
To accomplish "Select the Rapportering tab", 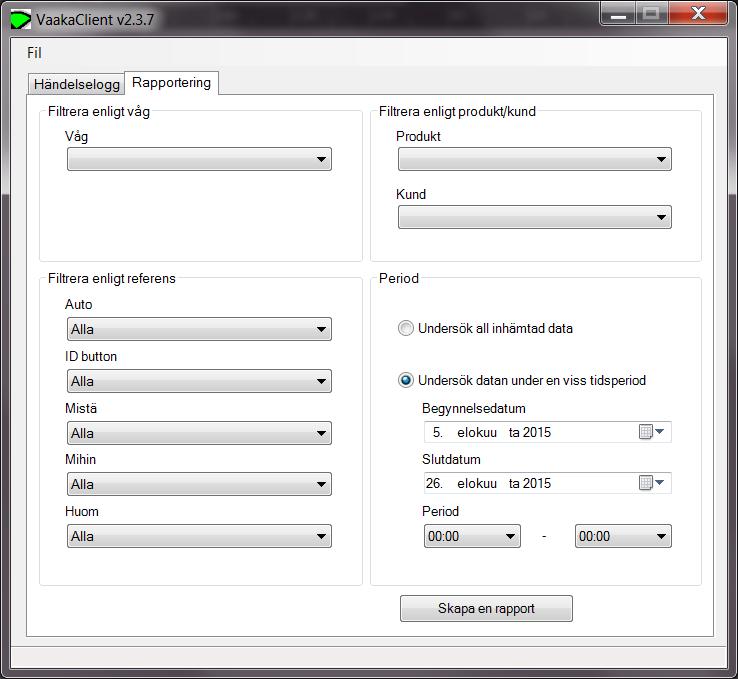I will 171,83.
